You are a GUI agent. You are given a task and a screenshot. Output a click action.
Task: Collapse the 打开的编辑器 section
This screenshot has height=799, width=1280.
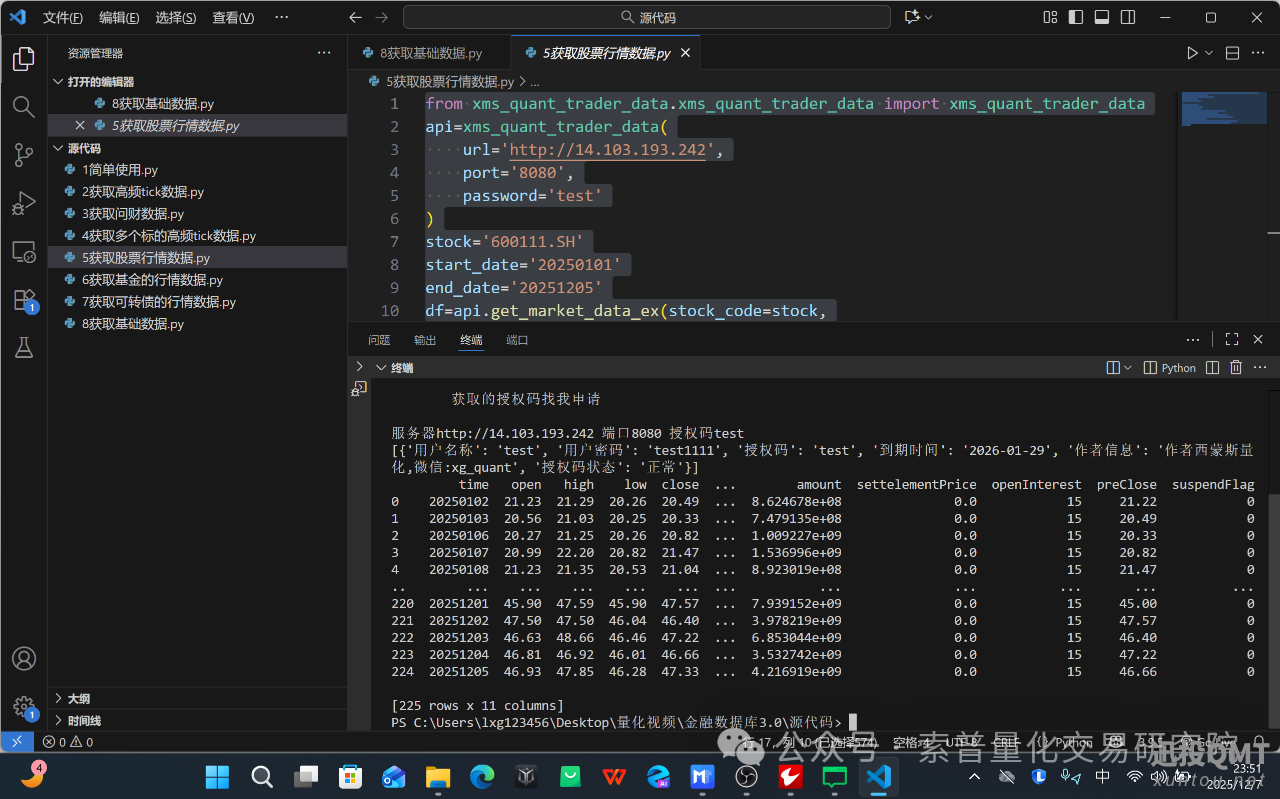100,82
